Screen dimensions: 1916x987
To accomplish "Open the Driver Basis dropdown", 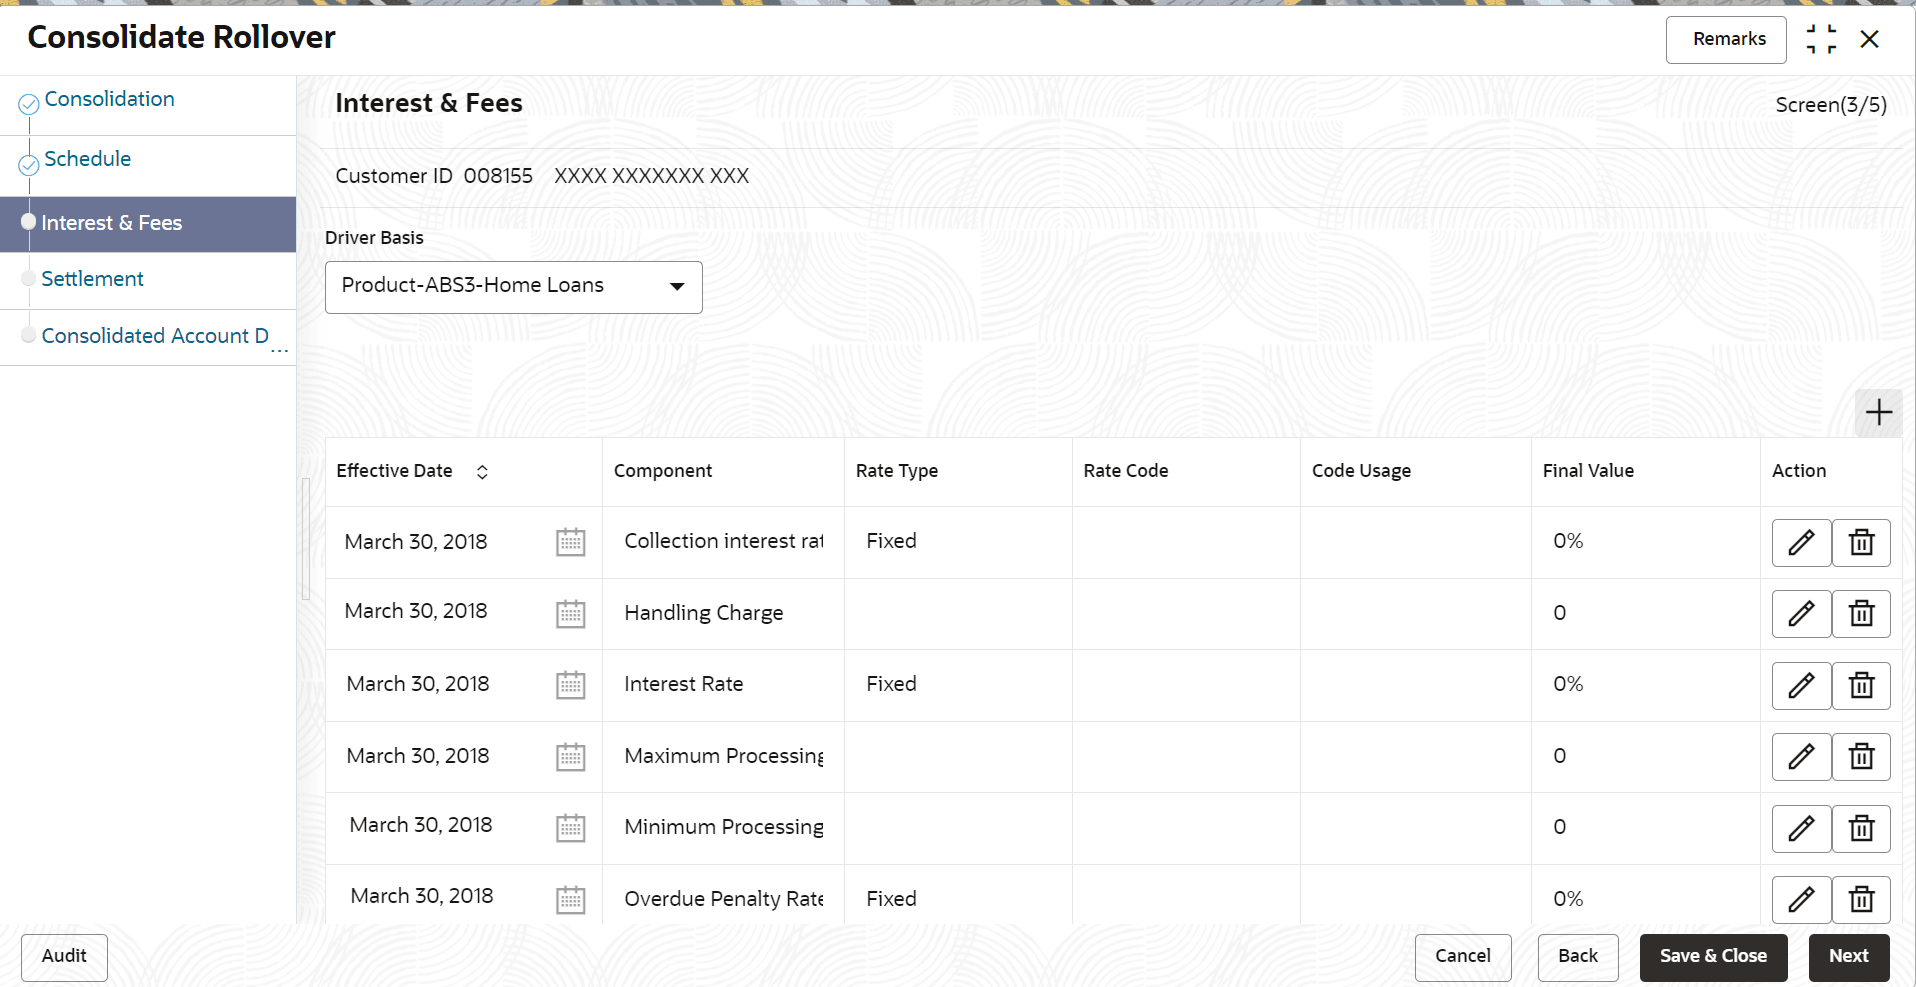I will (x=513, y=287).
